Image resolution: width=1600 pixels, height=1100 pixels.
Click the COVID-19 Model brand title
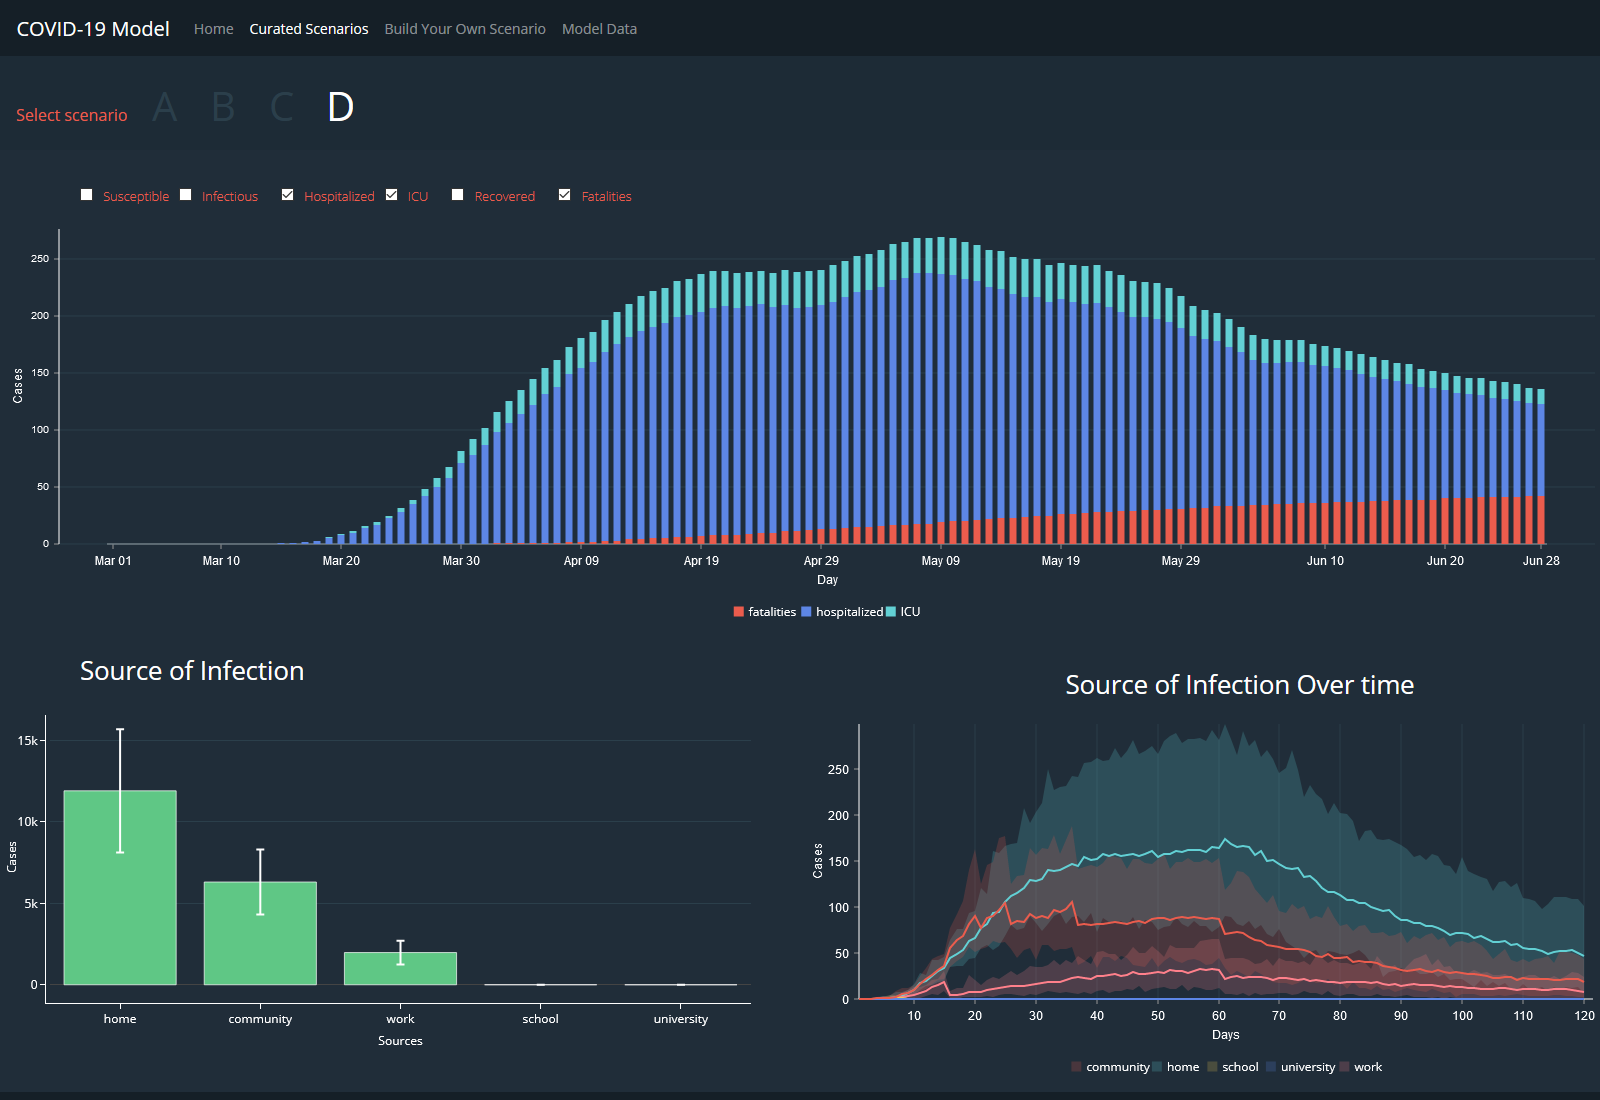(x=93, y=29)
